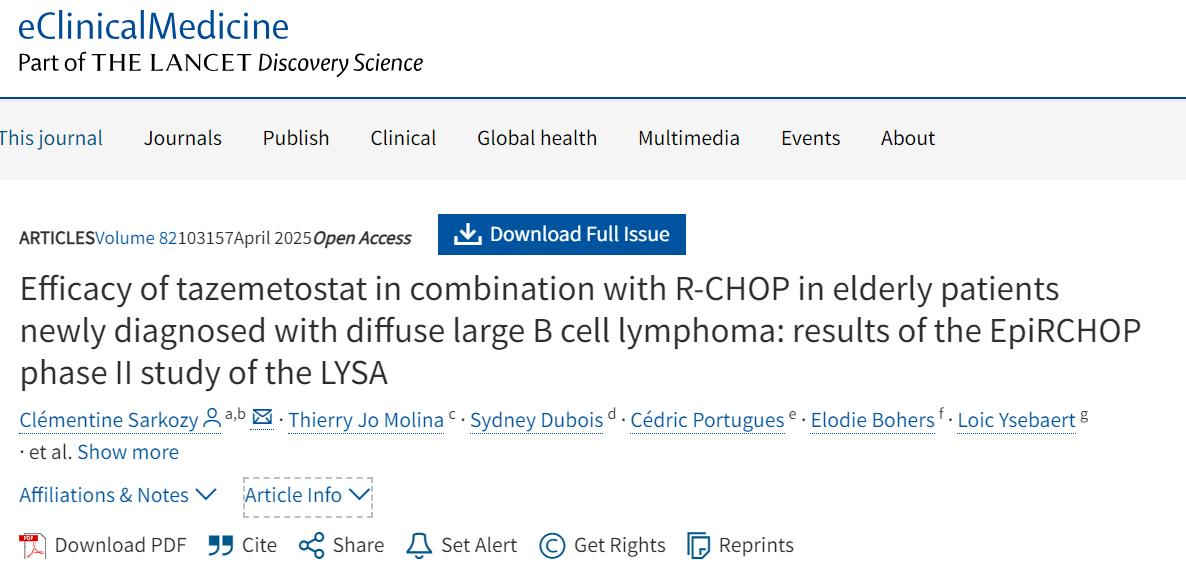Screen dimensions: 1186x565
Task: Expand the Article Info section
Action: pyautogui.click(x=308, y=496)
